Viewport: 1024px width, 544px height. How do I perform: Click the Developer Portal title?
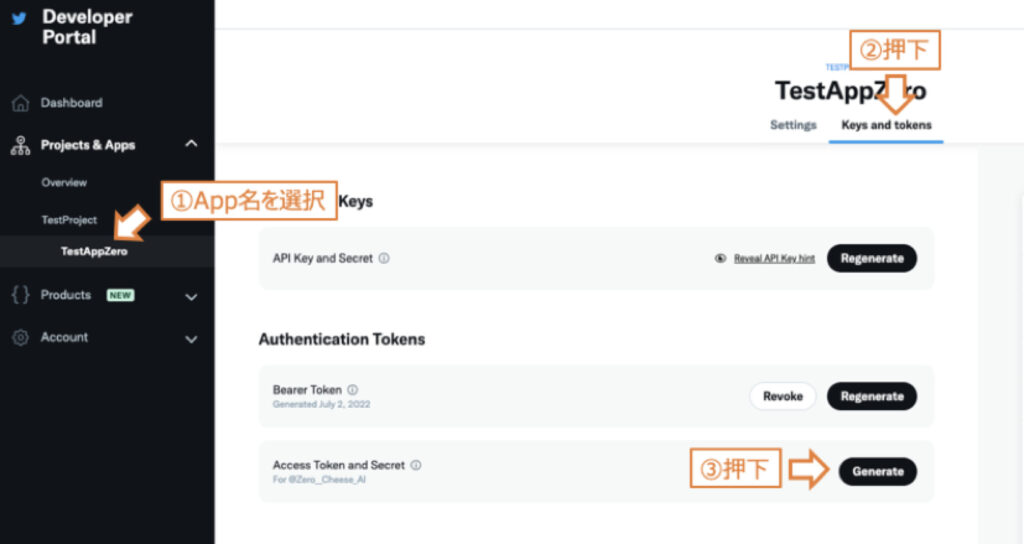87,27
